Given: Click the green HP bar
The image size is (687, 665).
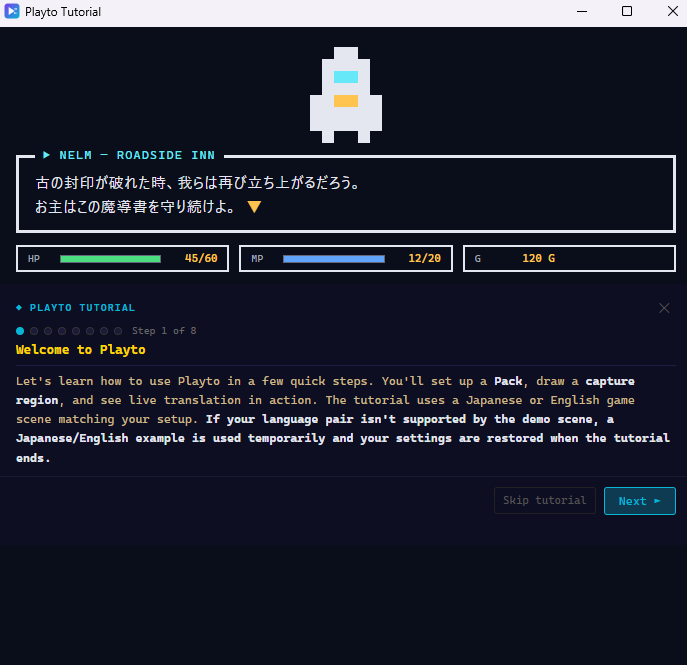Looking at the screenshot, I should (x=110, y=259).
